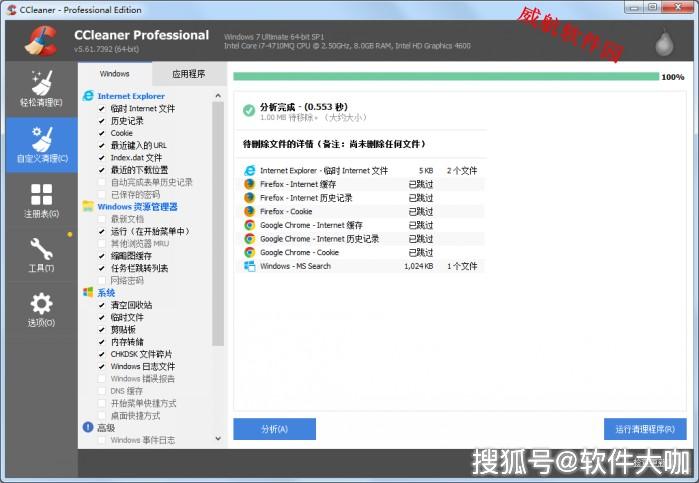Click the Internet Explorer section icon
Viewport: 699px width, 483px height.
coord(88,95)
